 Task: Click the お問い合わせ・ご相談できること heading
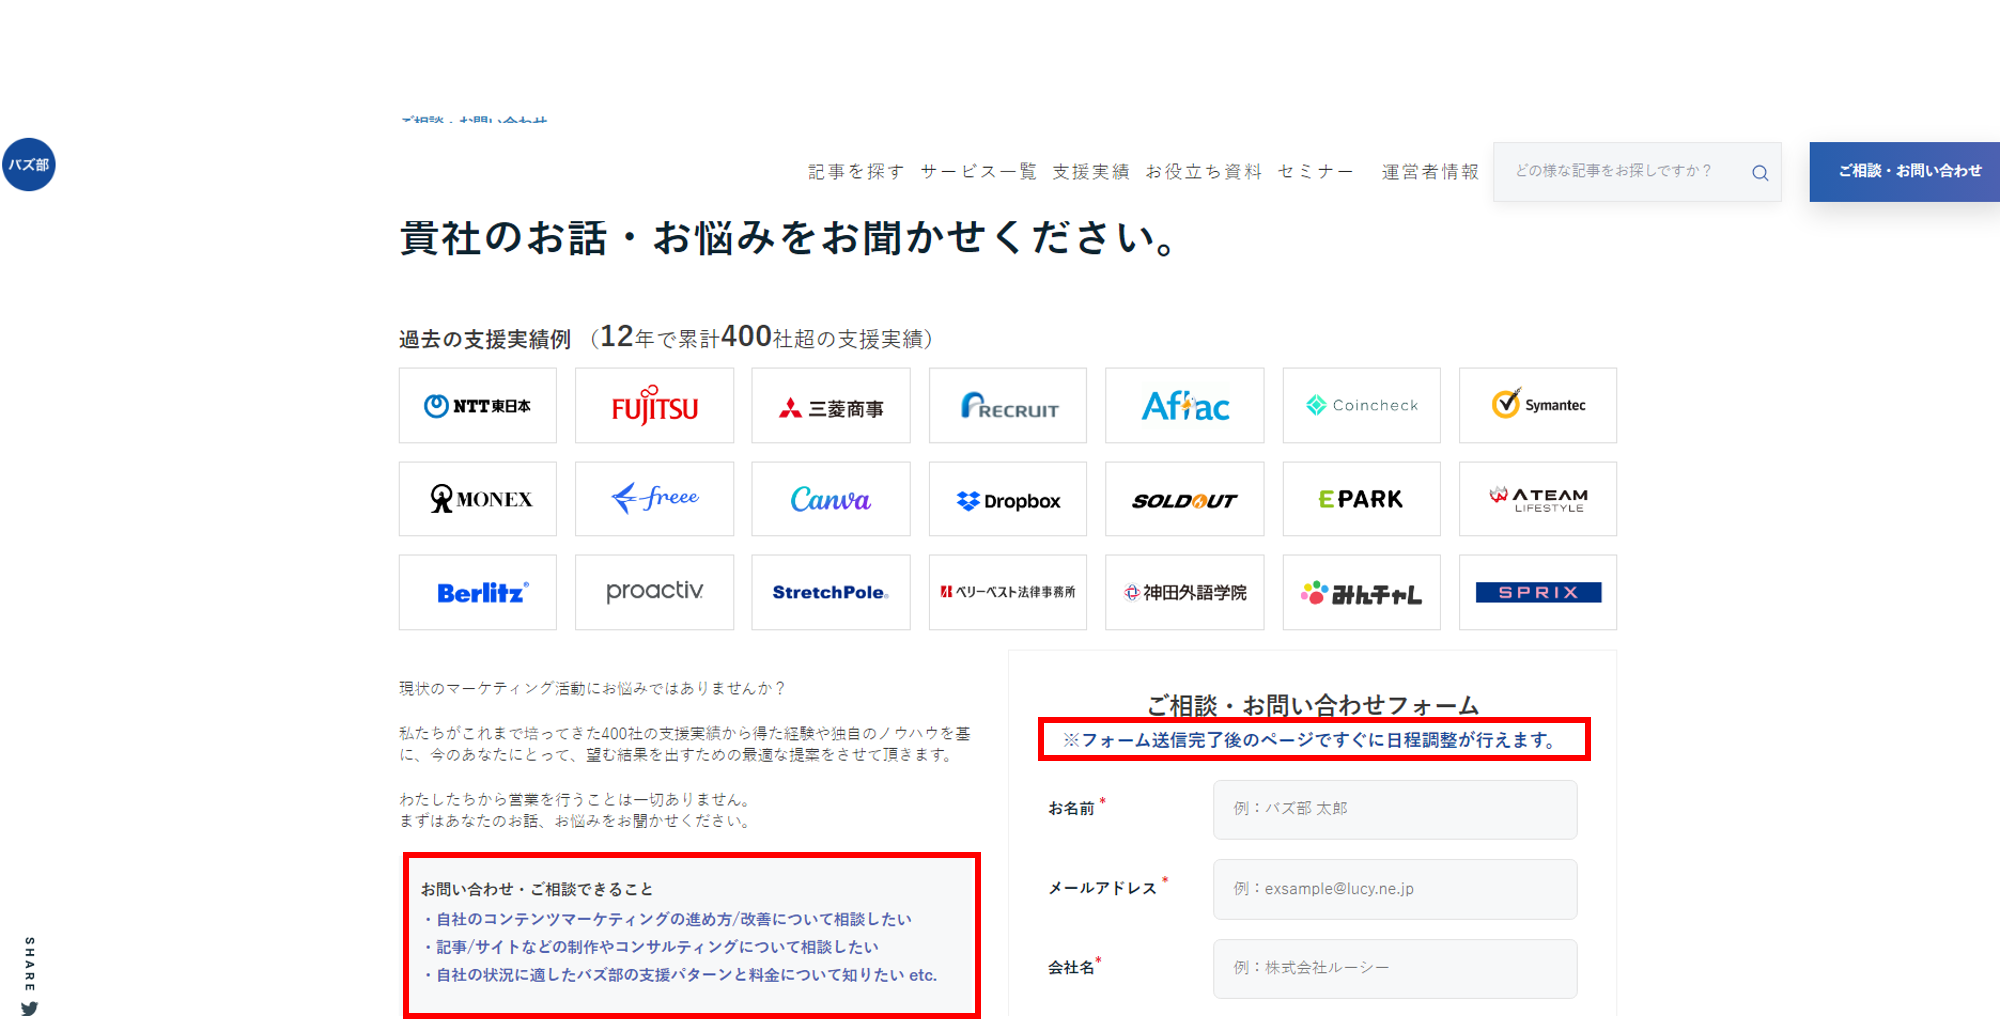[537, 889]
